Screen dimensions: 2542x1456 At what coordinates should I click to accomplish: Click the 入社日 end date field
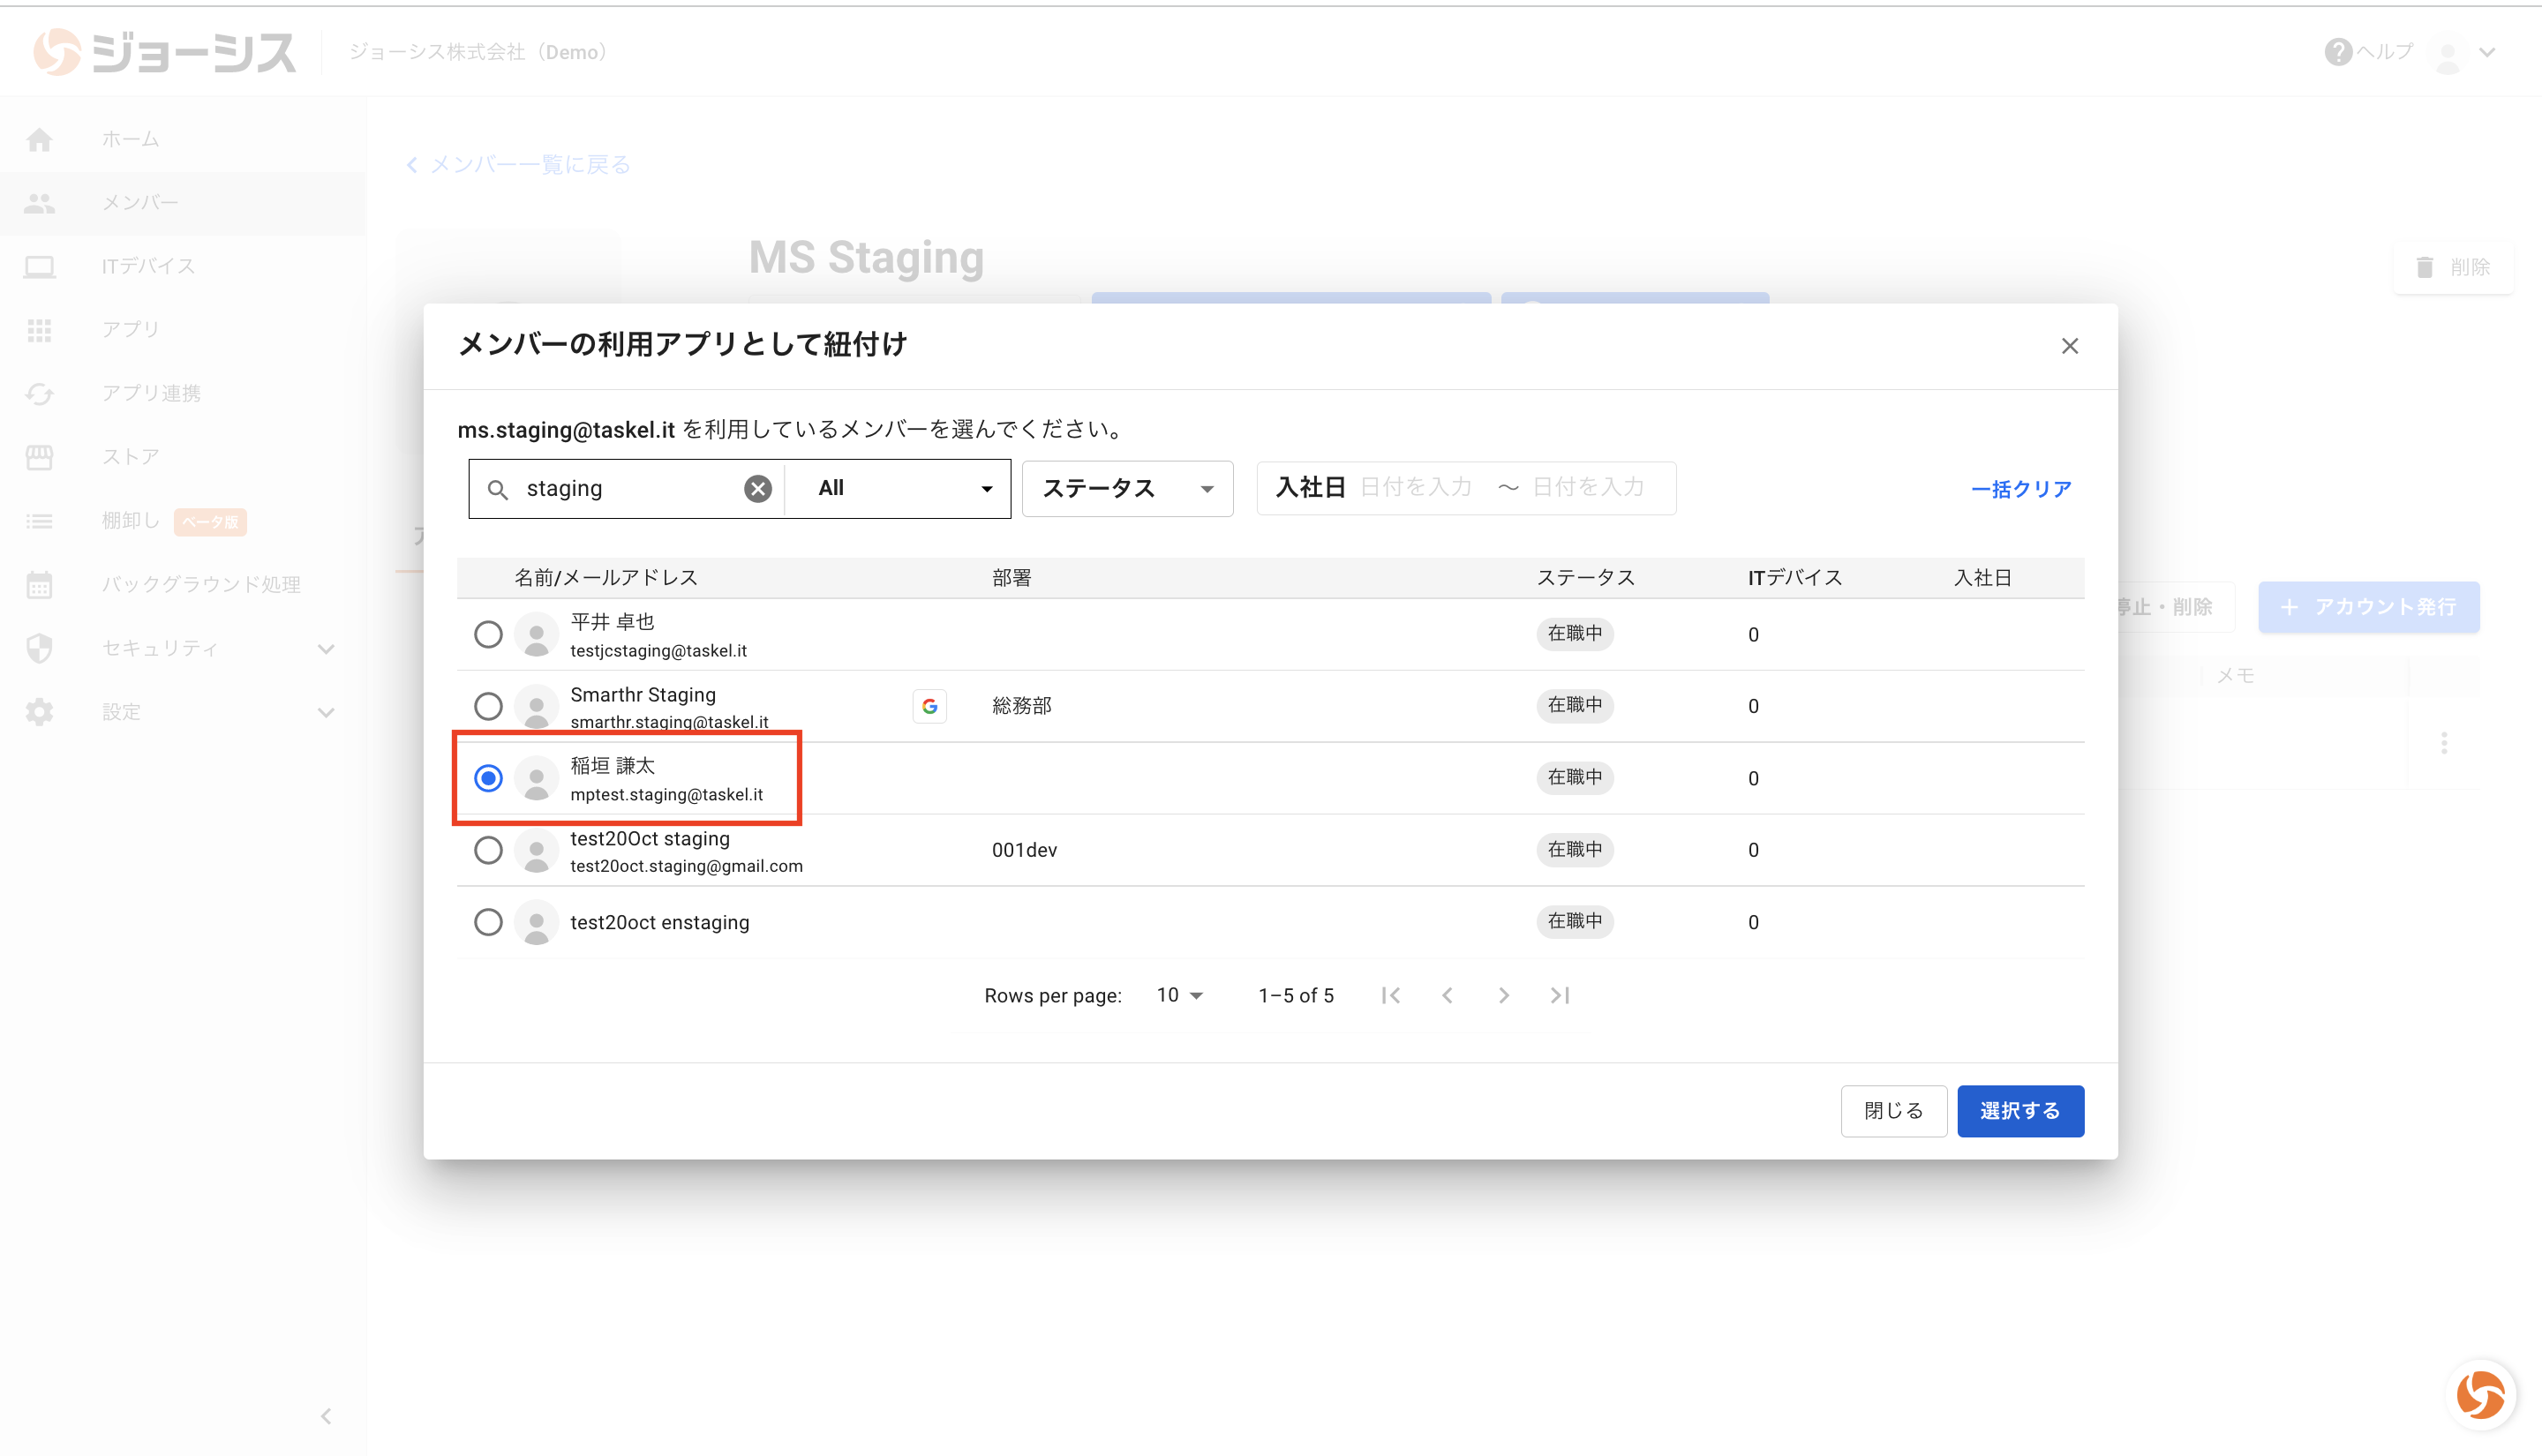(1588, 488)
